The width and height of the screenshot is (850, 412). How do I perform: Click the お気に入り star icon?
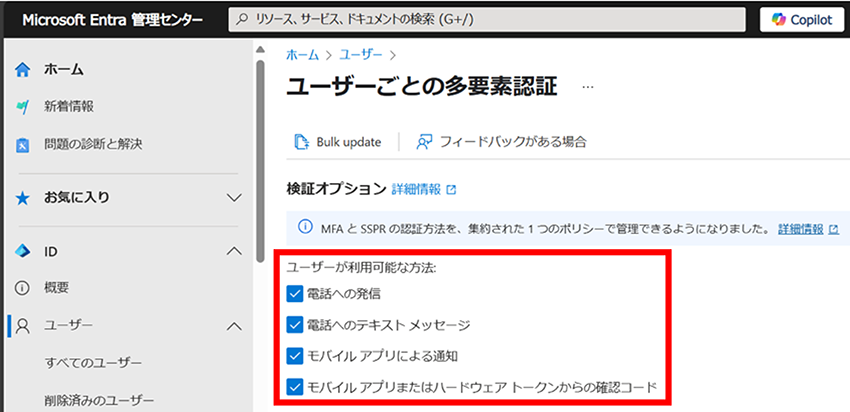22,198
